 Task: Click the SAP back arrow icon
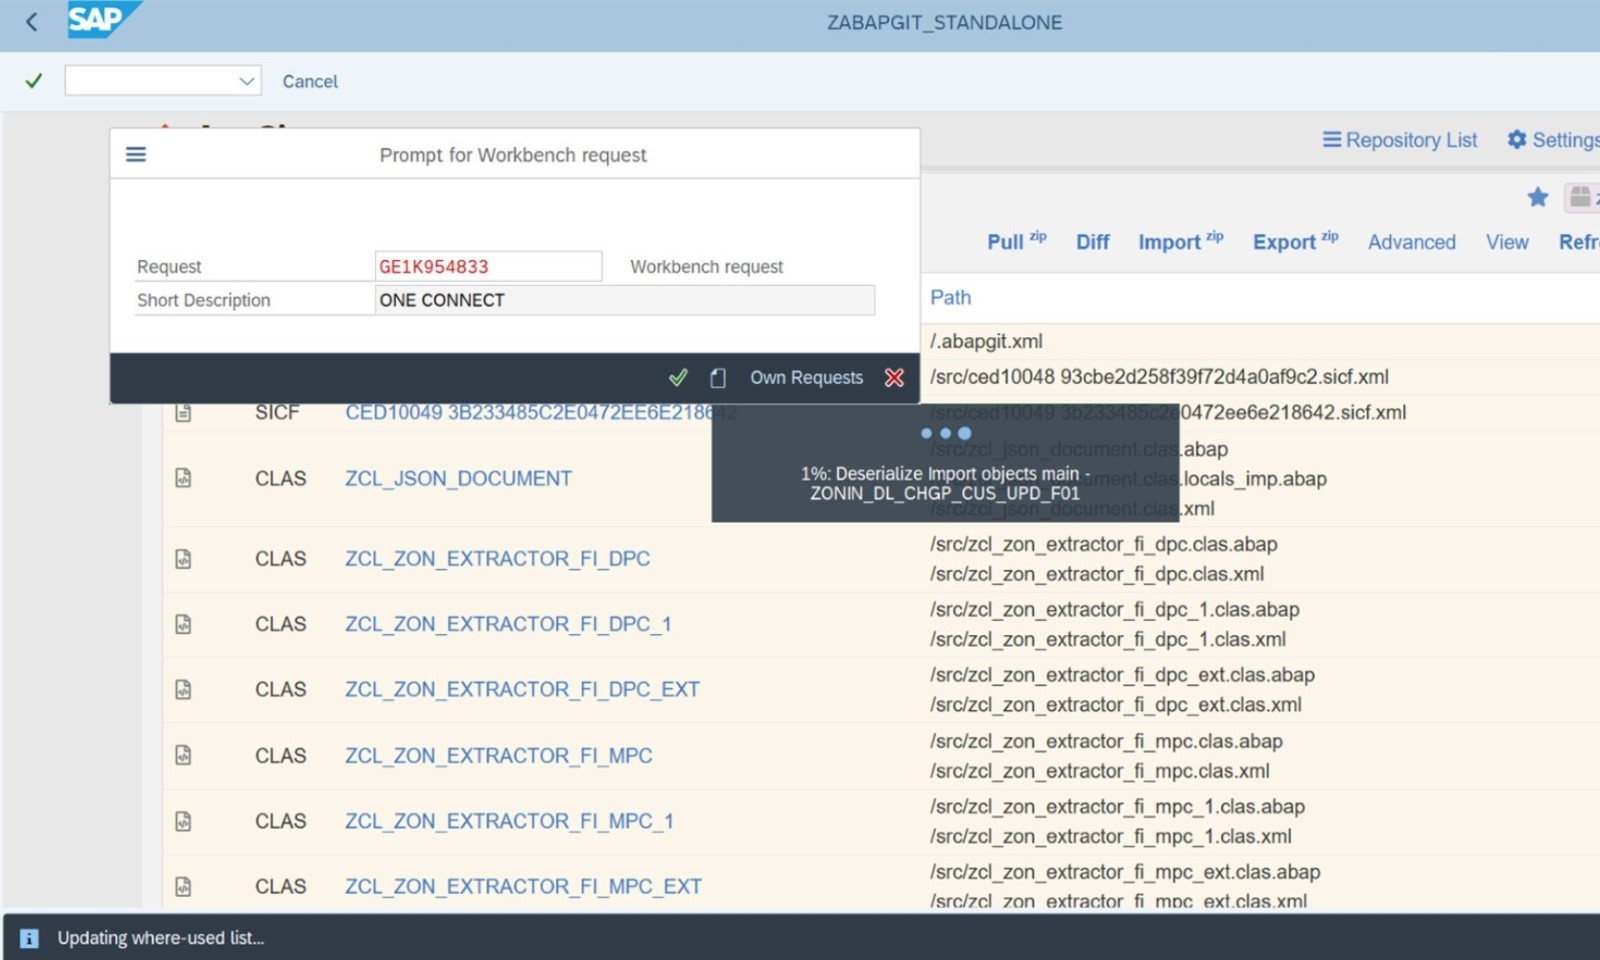[x=32, y=22]
